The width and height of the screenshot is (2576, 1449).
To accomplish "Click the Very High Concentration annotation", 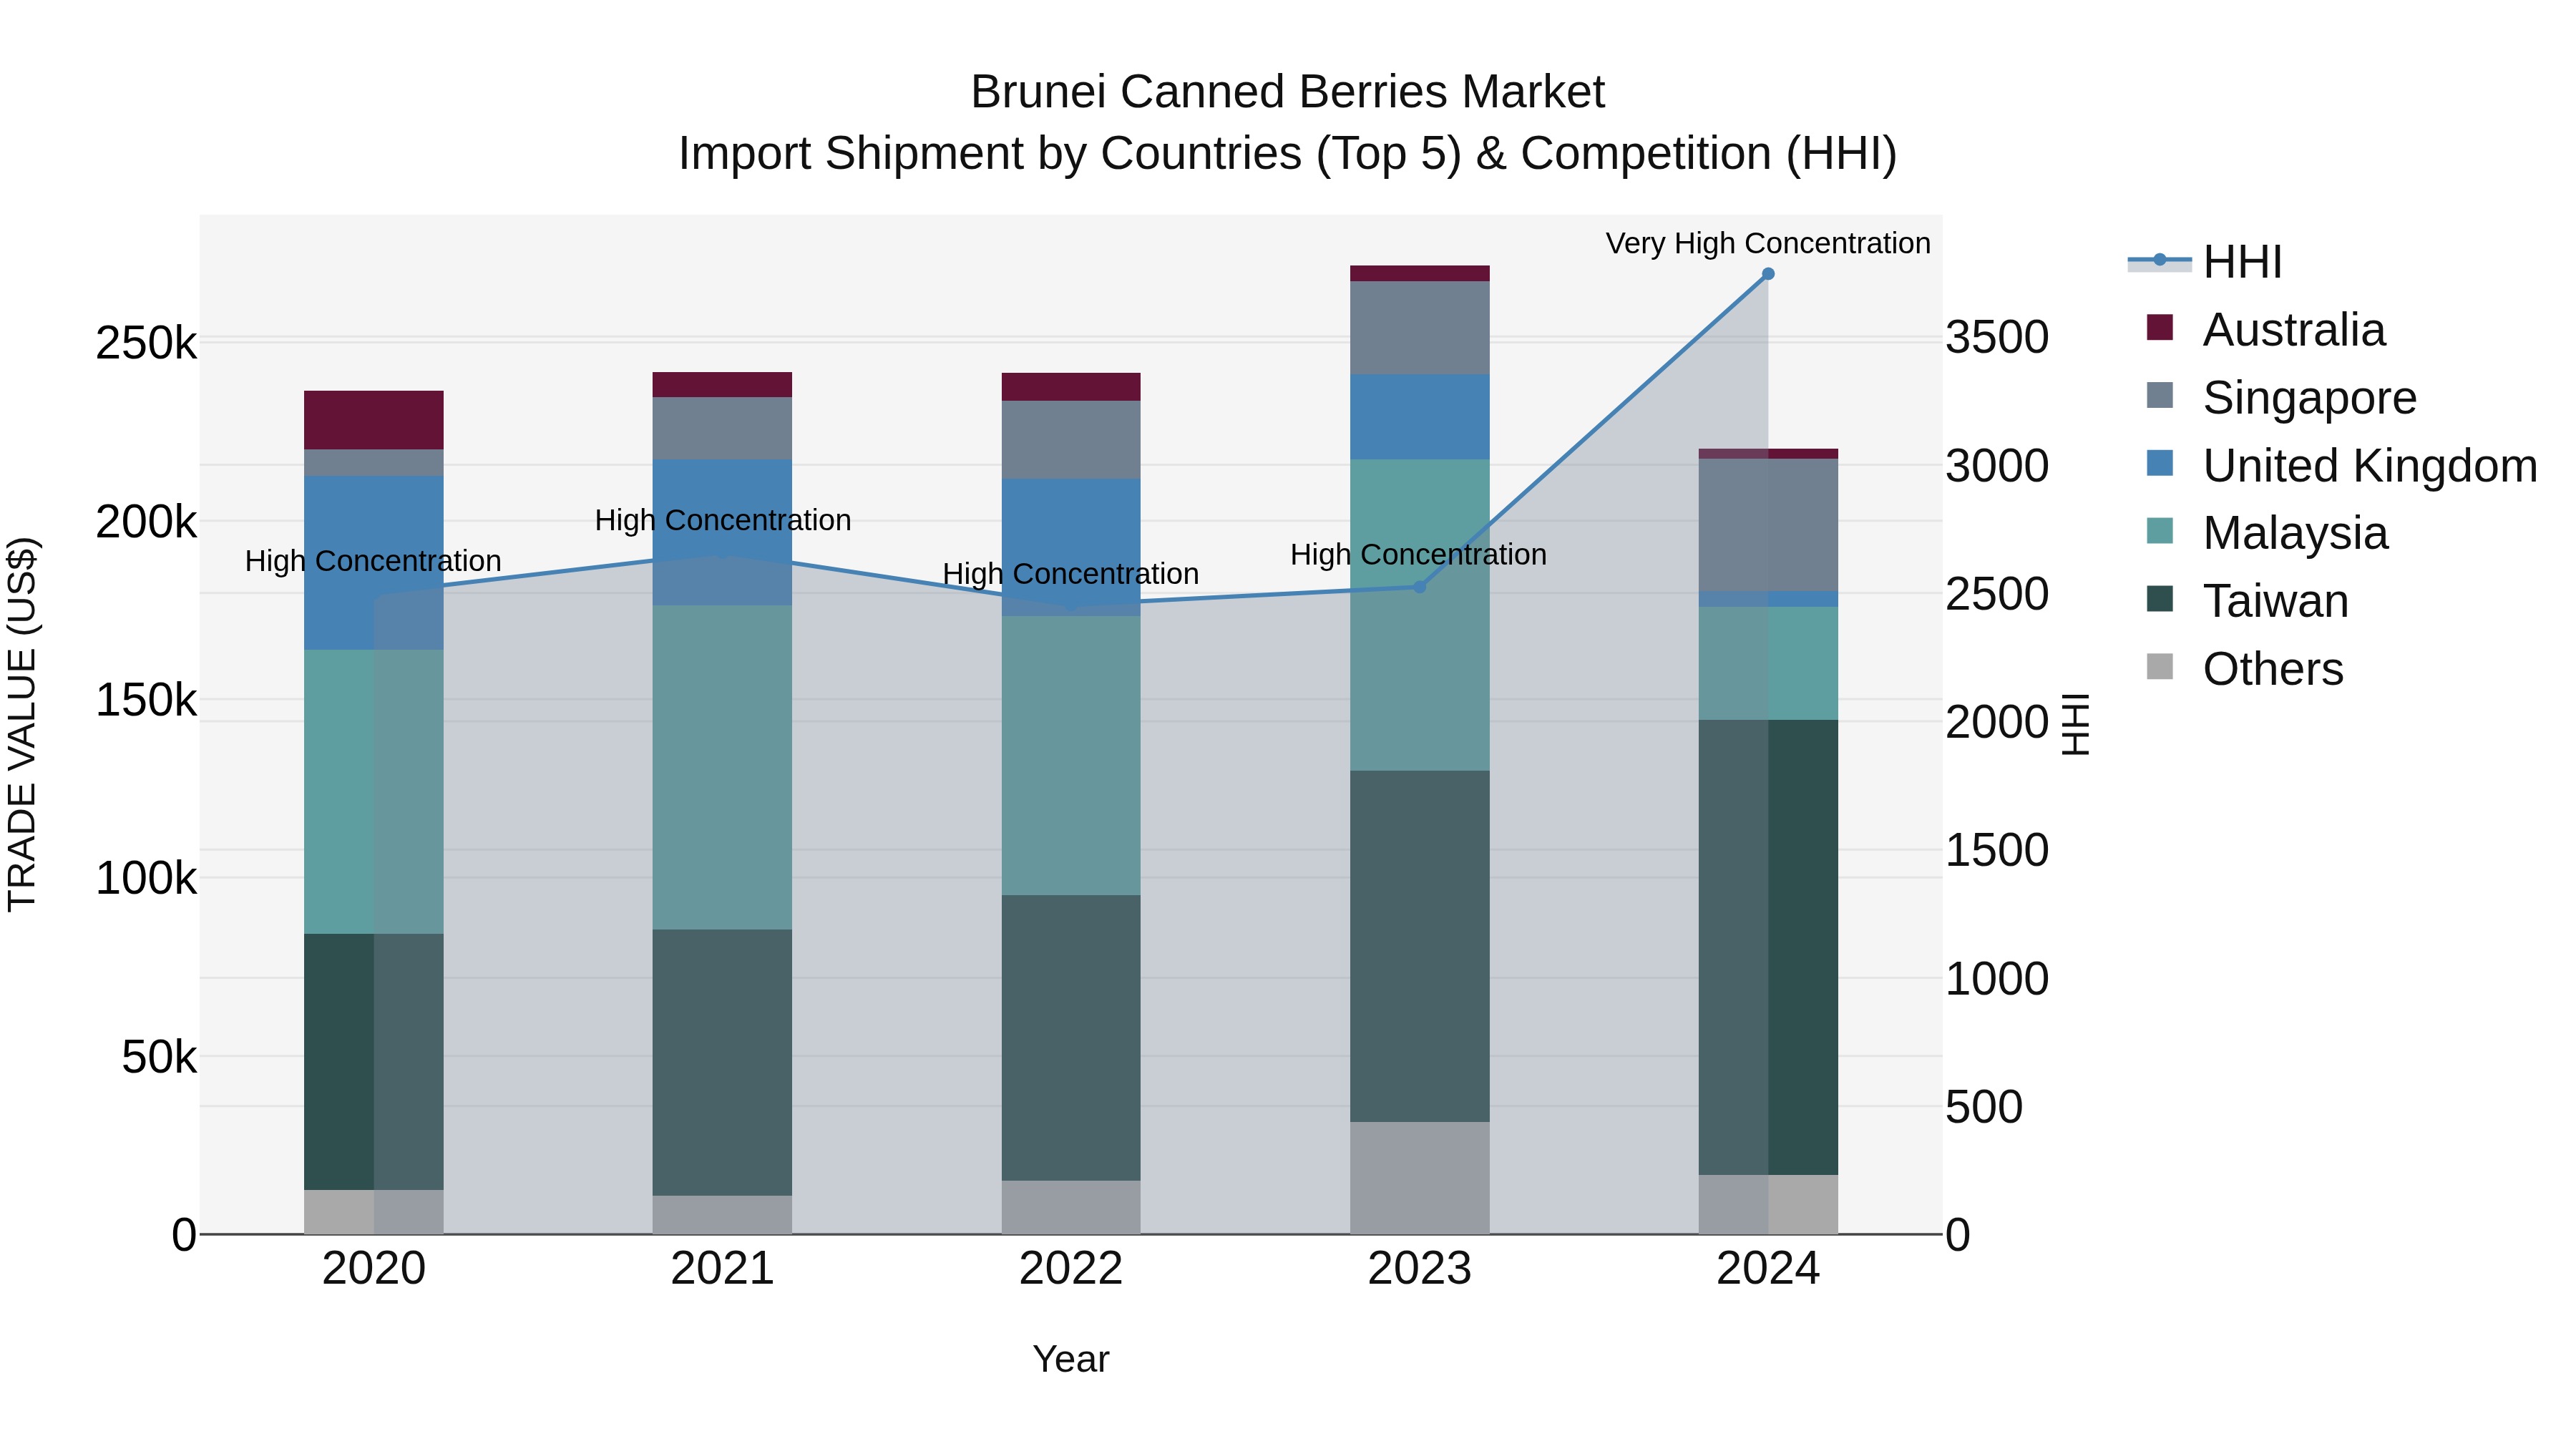I will point(1768,243).
